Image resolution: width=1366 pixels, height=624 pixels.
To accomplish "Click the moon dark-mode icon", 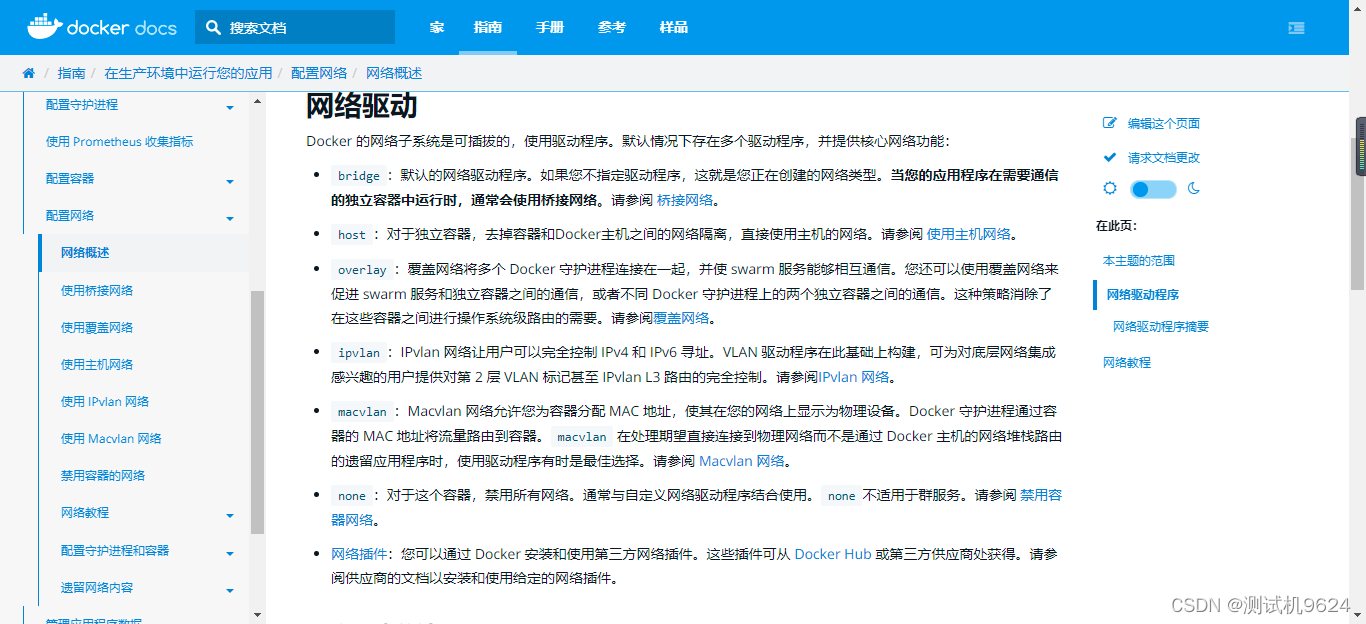I will click(1194, 188).
